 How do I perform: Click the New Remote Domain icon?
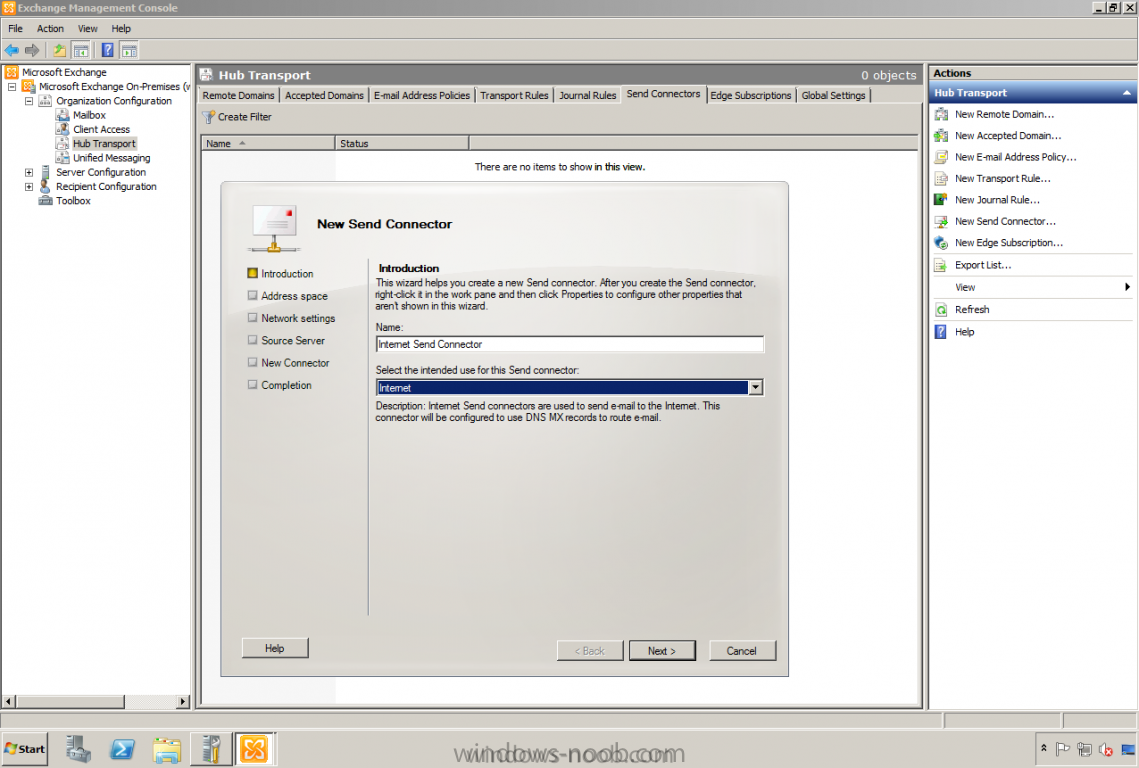(x=941, y=114)
